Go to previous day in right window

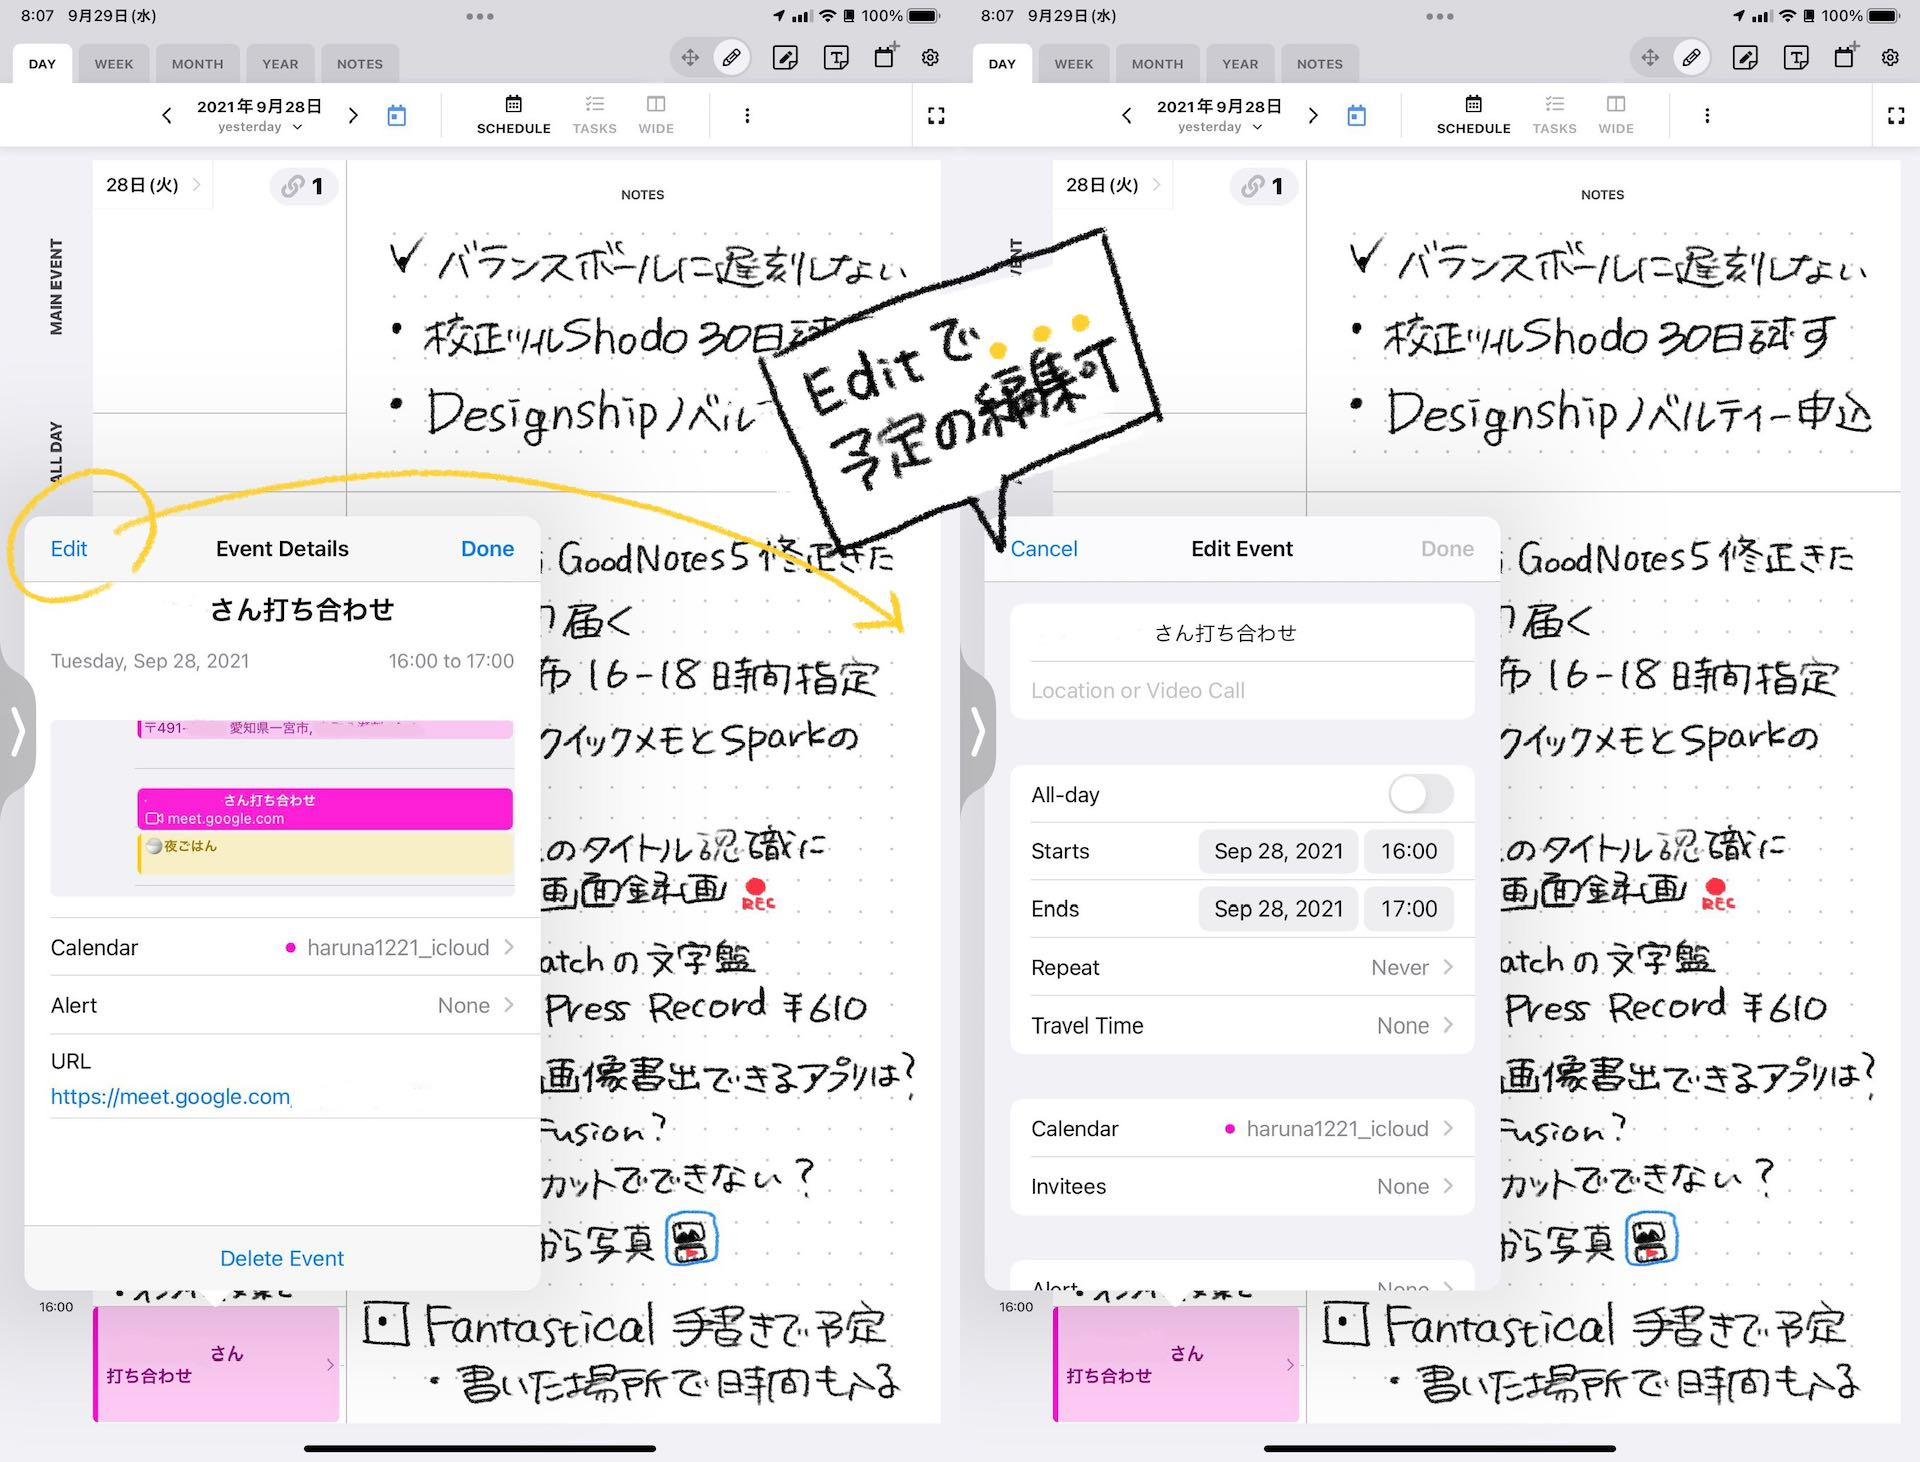(1127, 116)
